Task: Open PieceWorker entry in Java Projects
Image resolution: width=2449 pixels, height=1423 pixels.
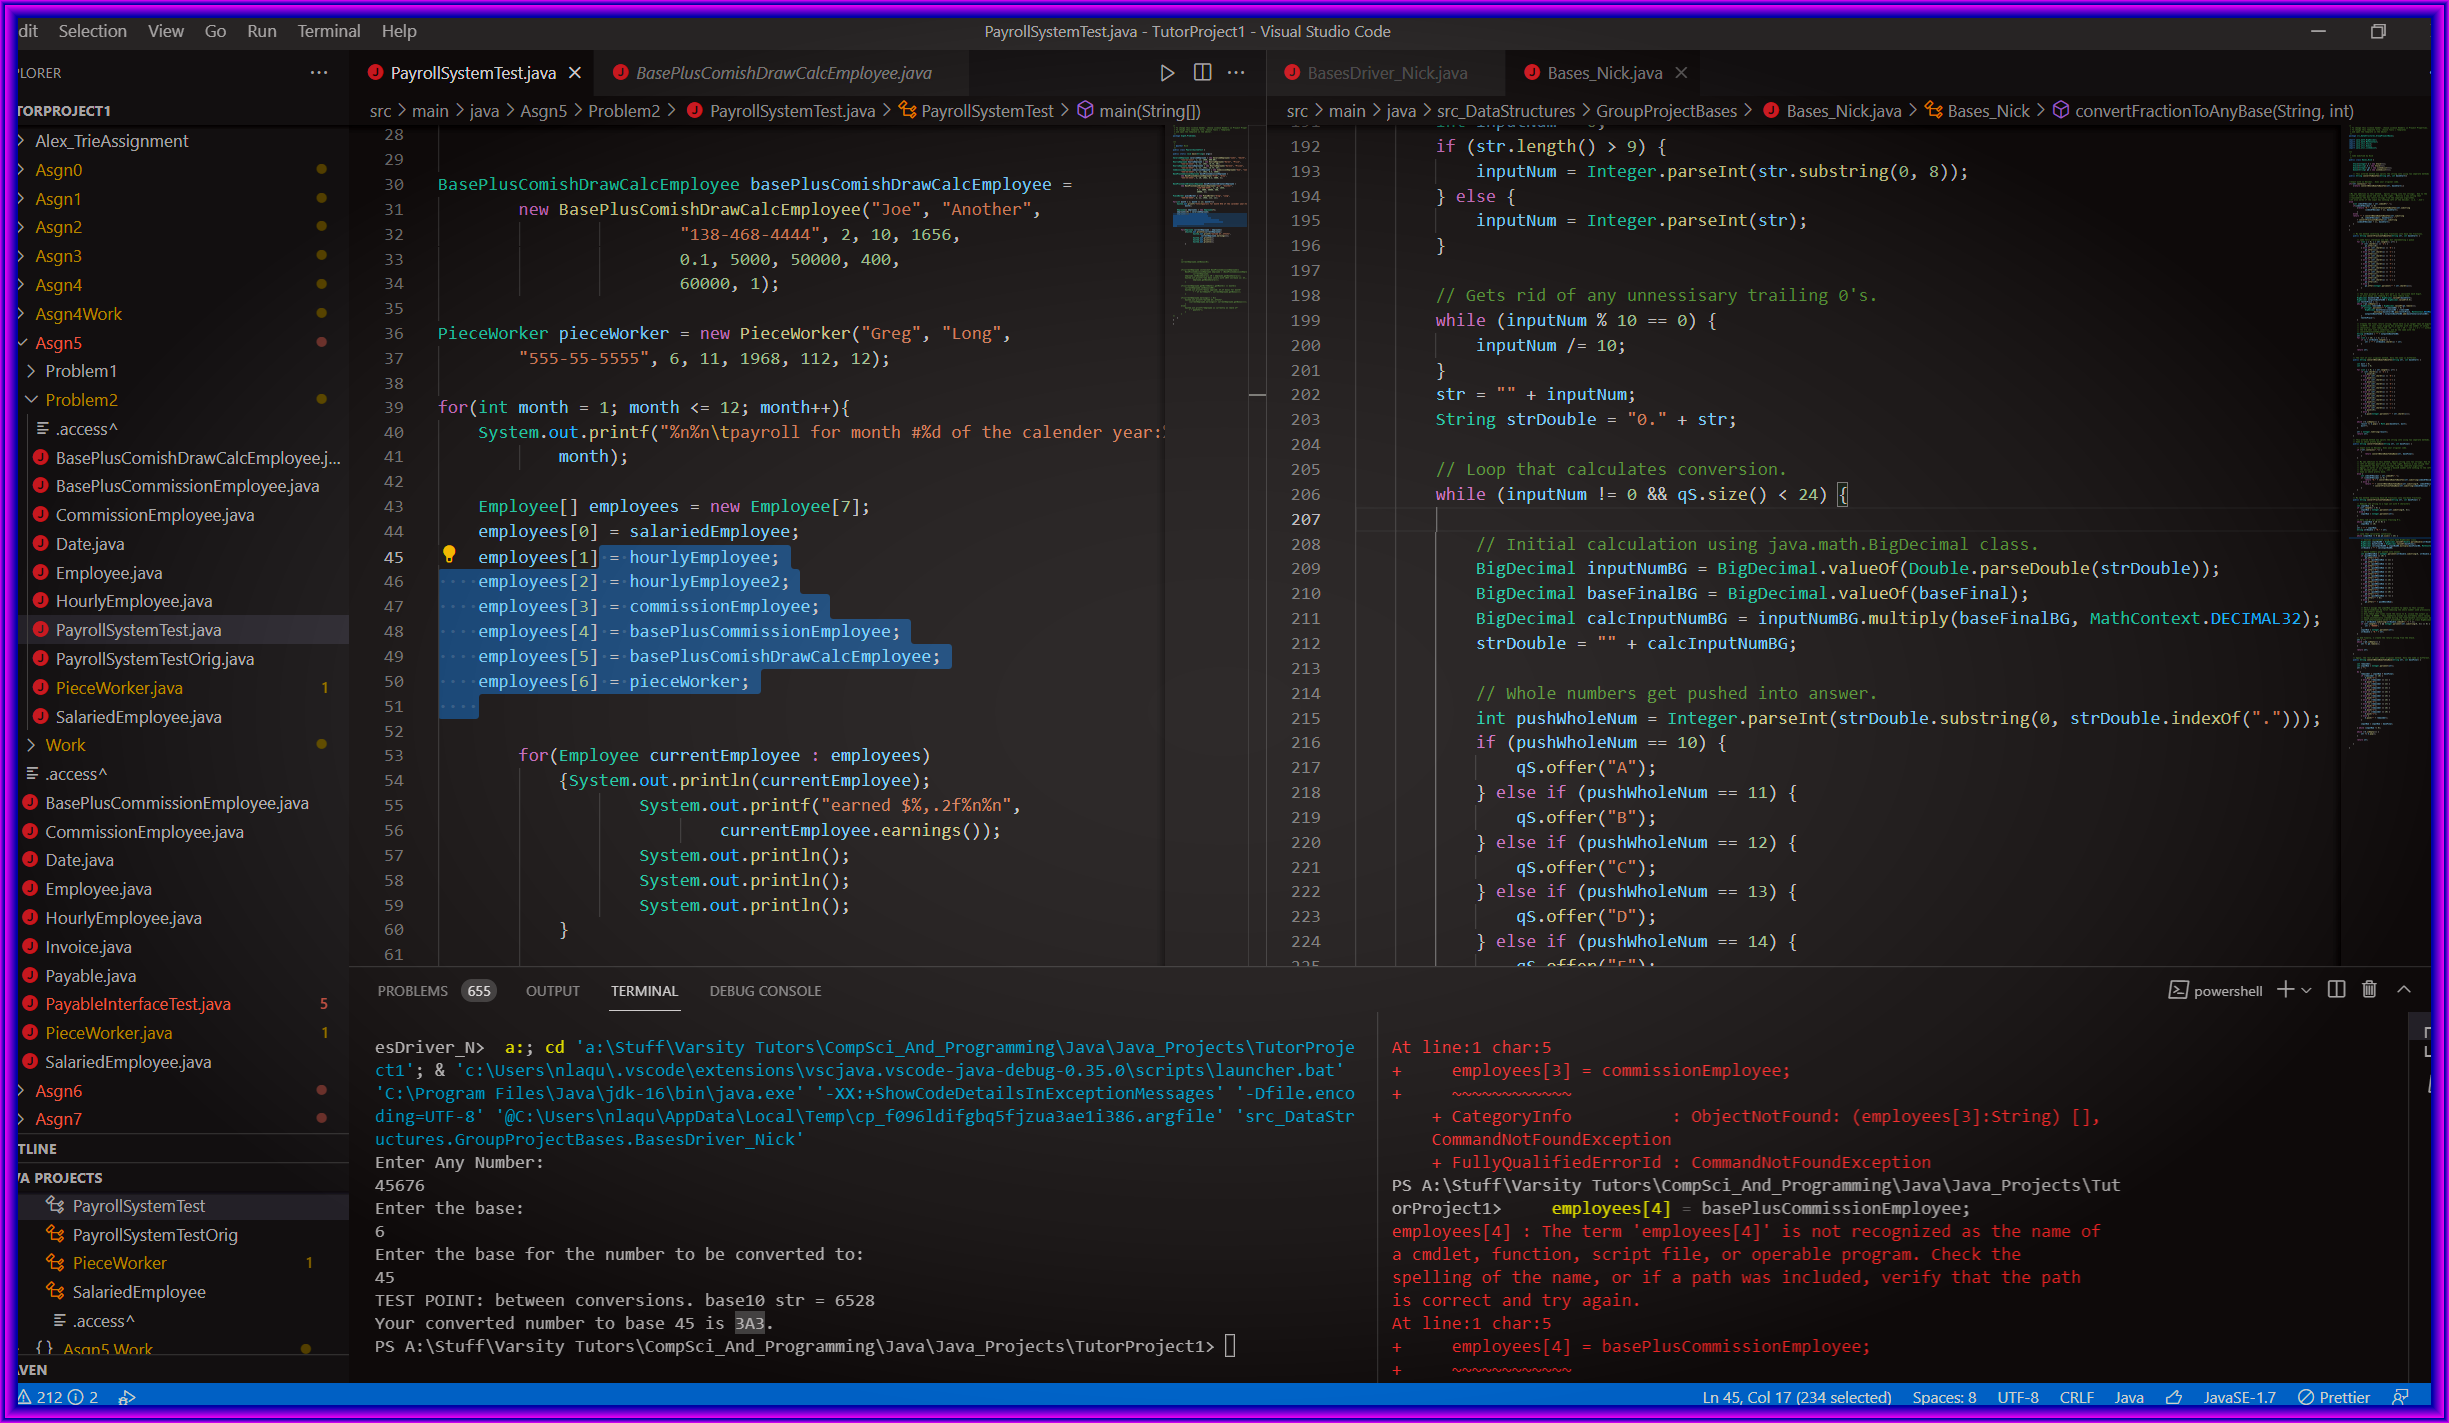Action: (x=119, y=1264)
